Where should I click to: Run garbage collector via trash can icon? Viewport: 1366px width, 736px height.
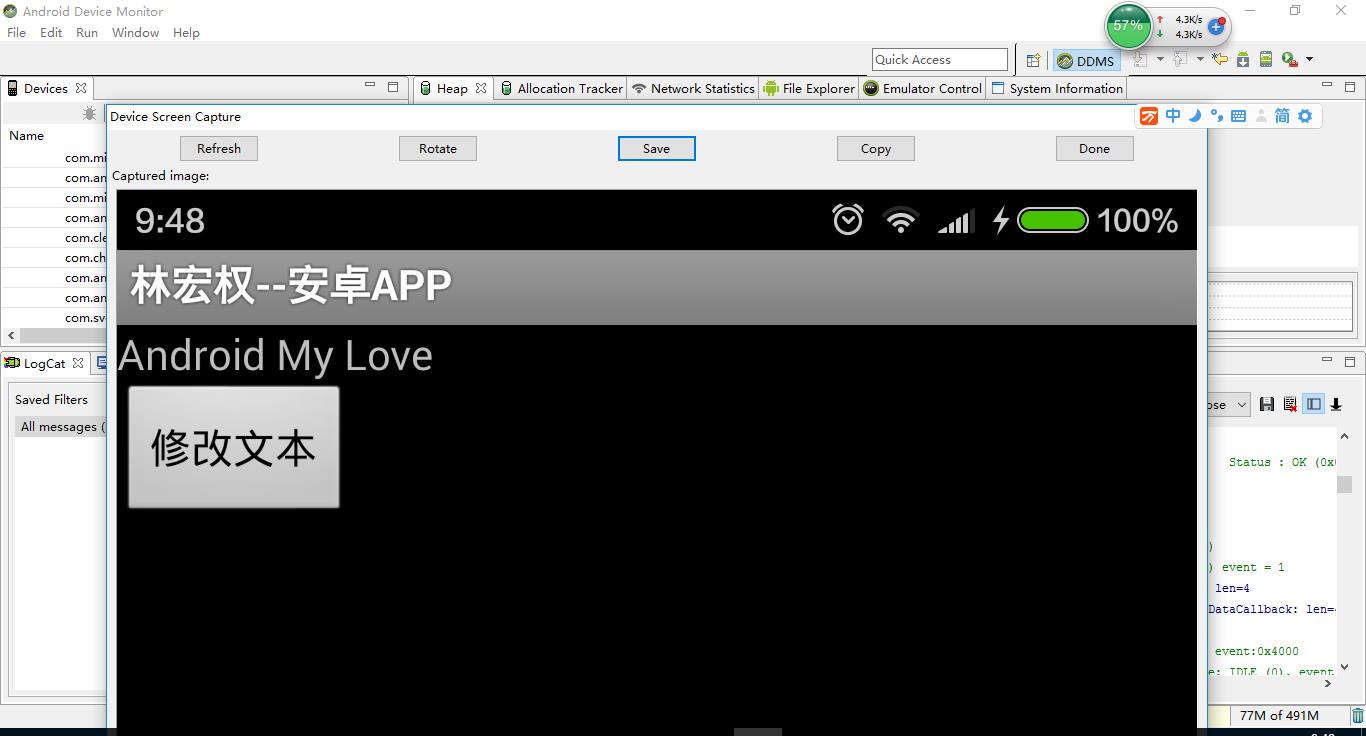(1357, 715)
